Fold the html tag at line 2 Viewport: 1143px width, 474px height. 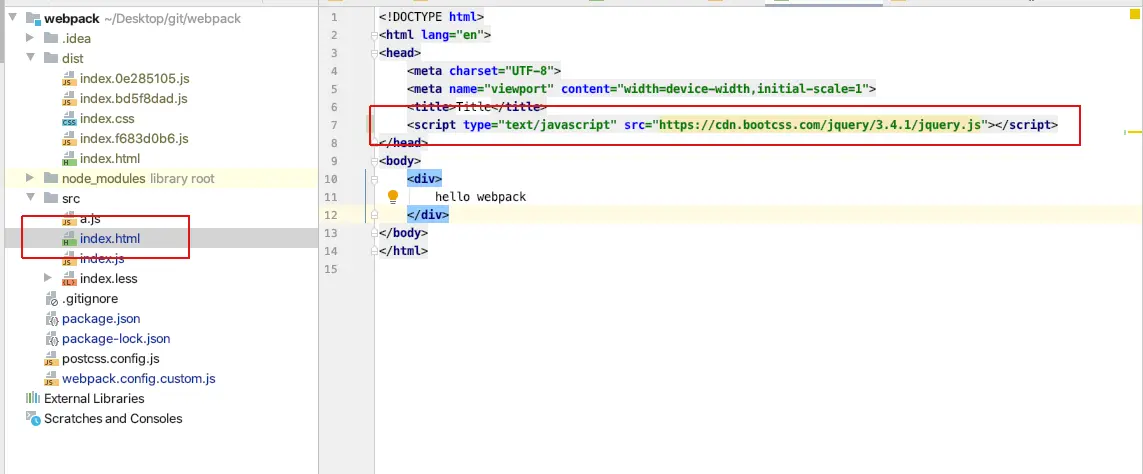click(374, 35)
